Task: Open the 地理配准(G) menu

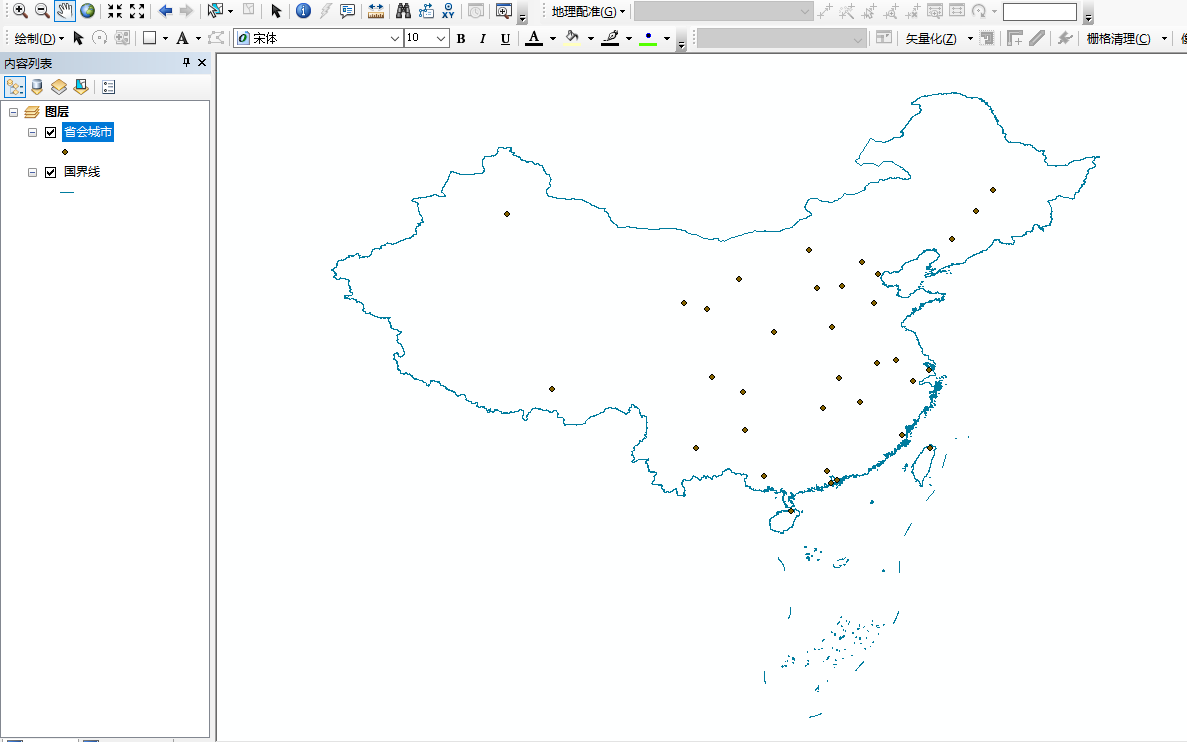Action: coord(585,11)
